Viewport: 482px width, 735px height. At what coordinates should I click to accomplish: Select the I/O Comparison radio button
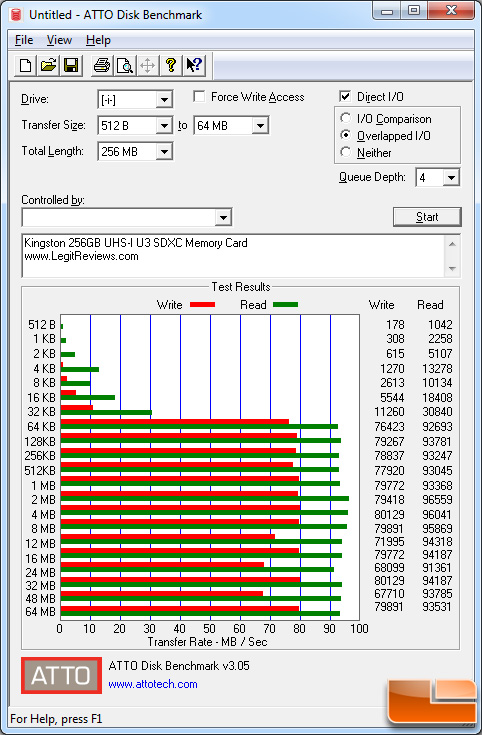coord(346,118)
